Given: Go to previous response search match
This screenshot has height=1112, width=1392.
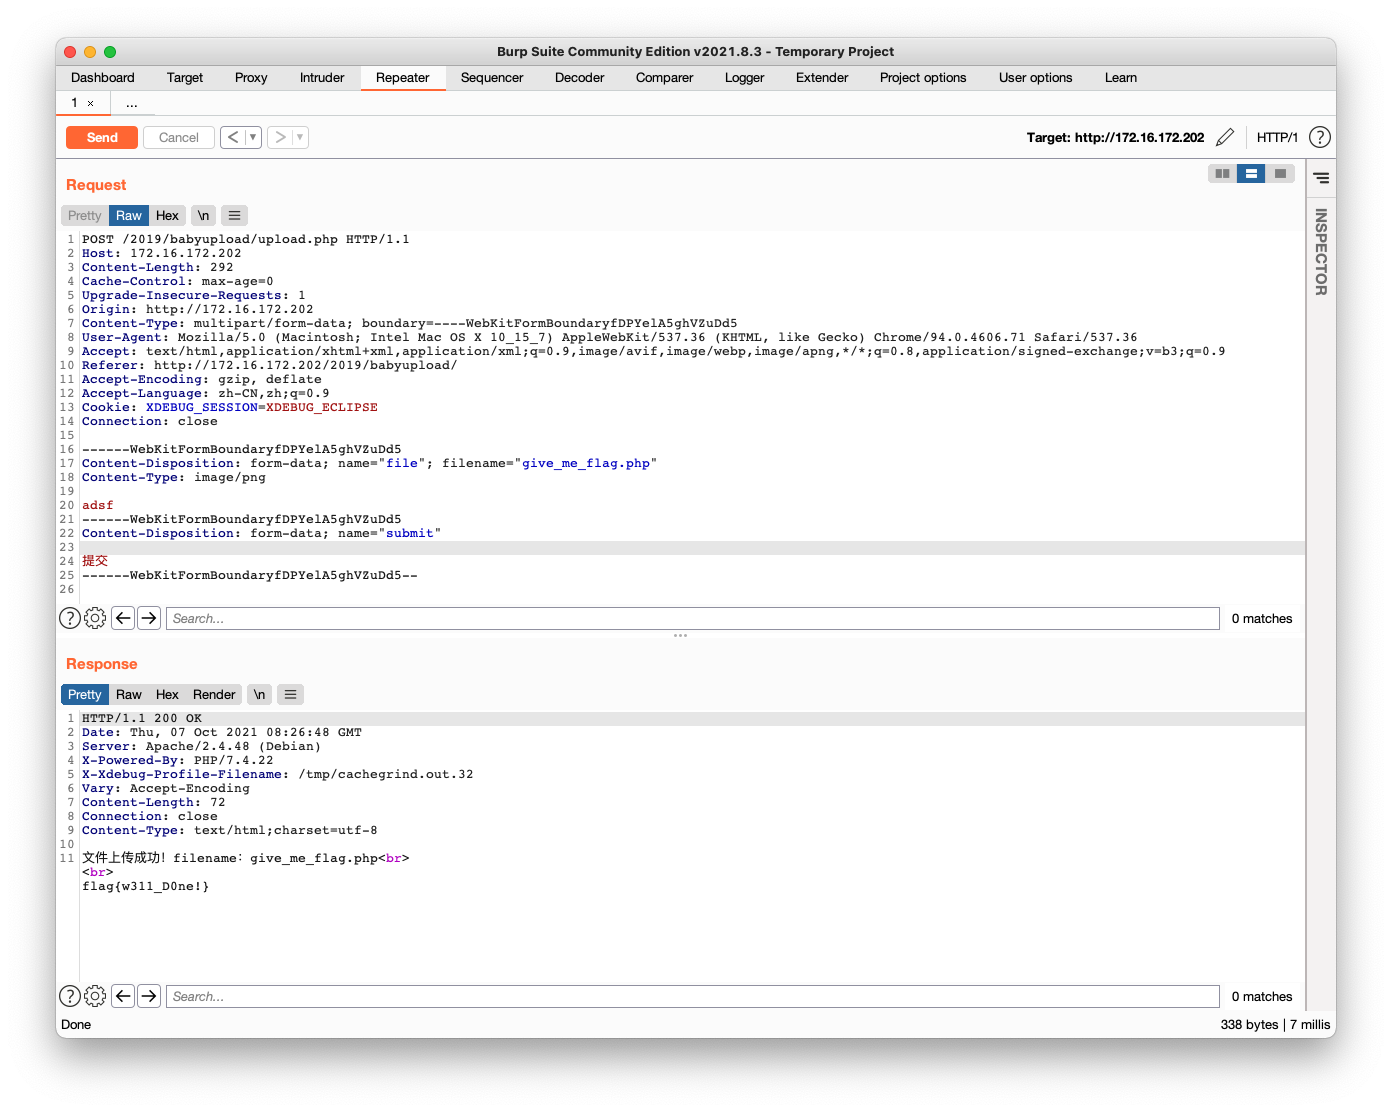Looking at the screenshot, I should click(123, 996).
